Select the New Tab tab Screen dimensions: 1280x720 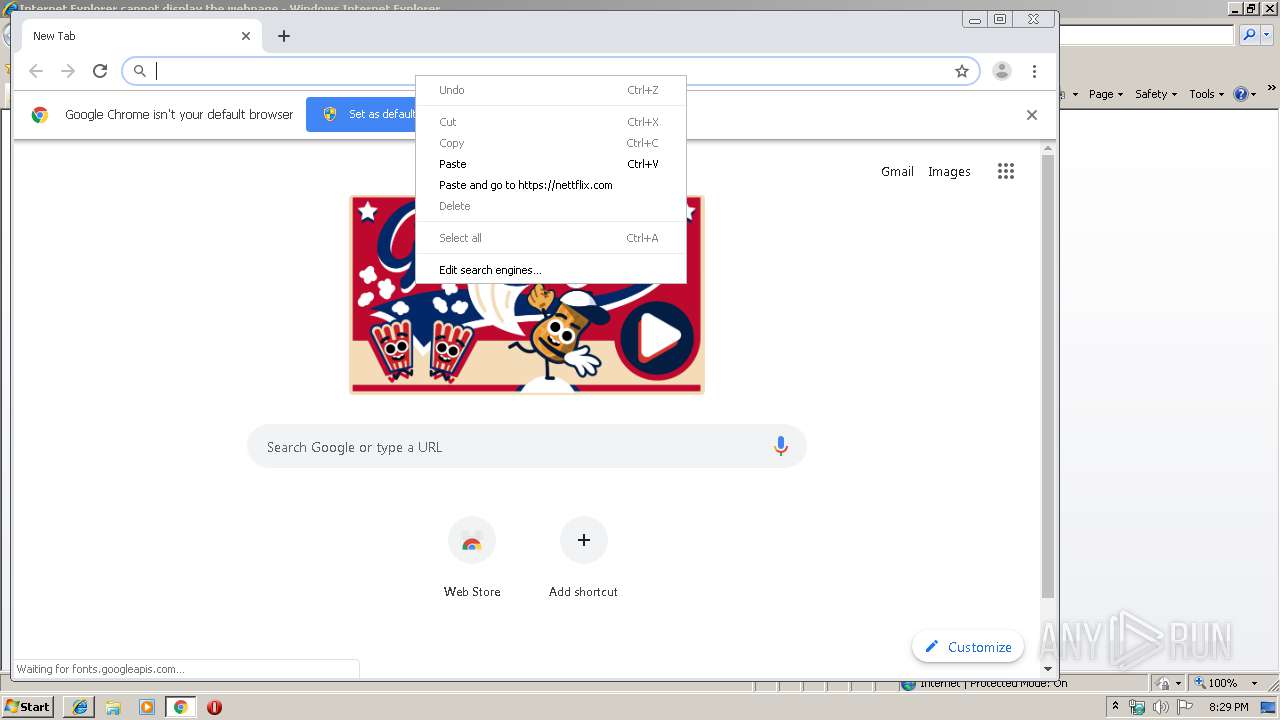[x=142, y=36]
